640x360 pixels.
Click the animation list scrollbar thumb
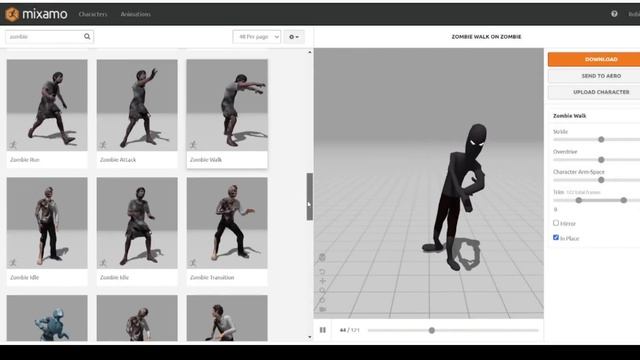click(x=309, y=197)
